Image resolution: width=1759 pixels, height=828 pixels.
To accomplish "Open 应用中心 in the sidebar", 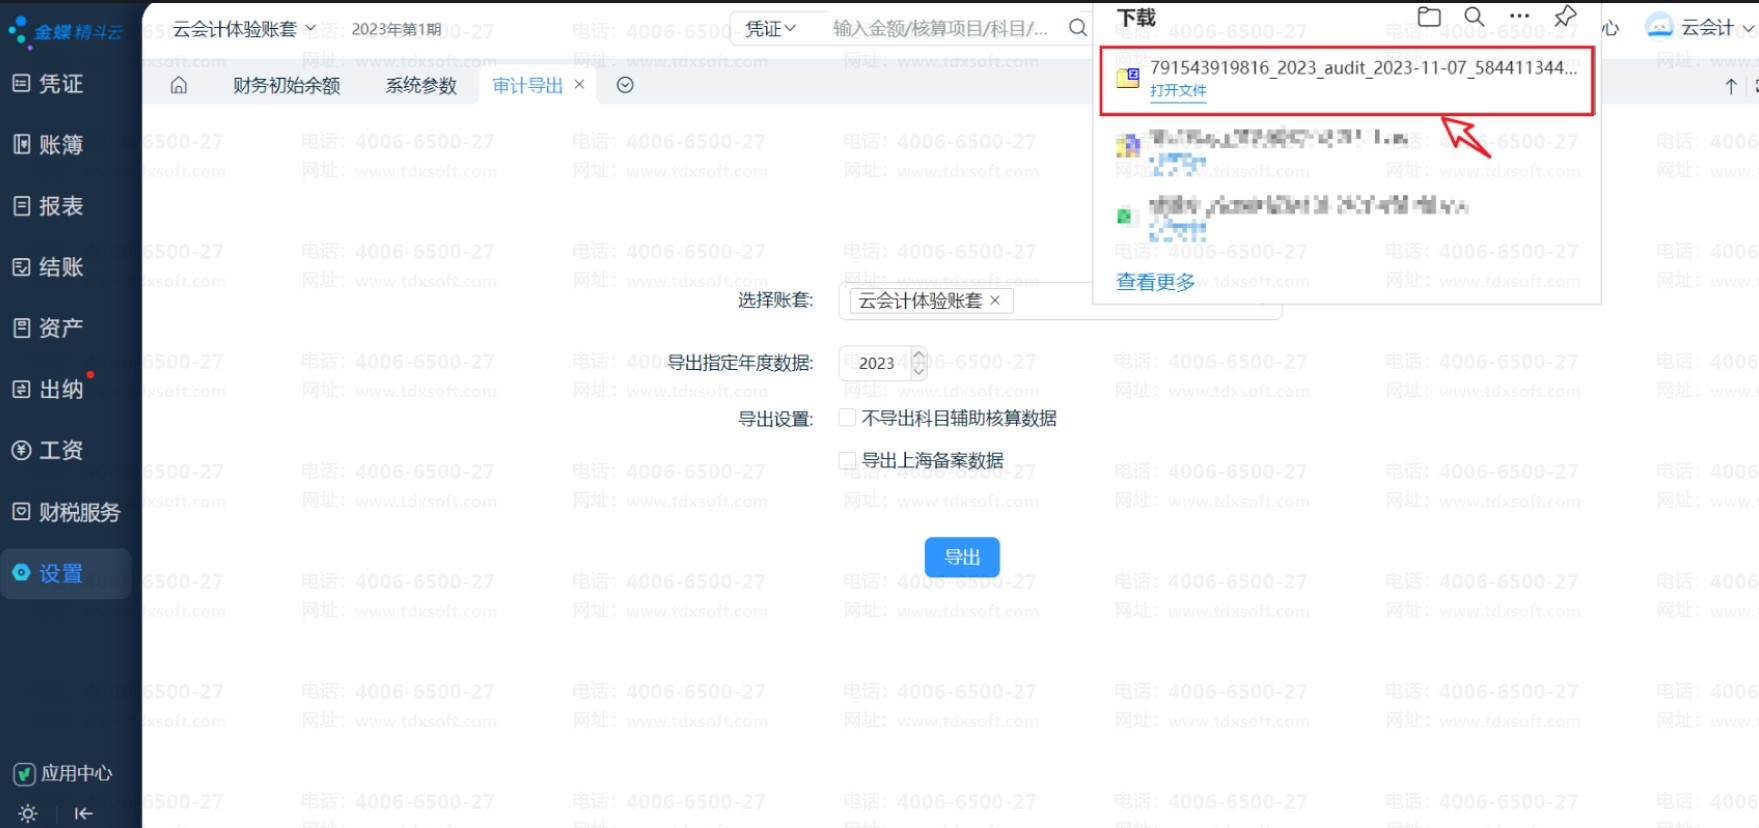I will click(x=63, y=773).
